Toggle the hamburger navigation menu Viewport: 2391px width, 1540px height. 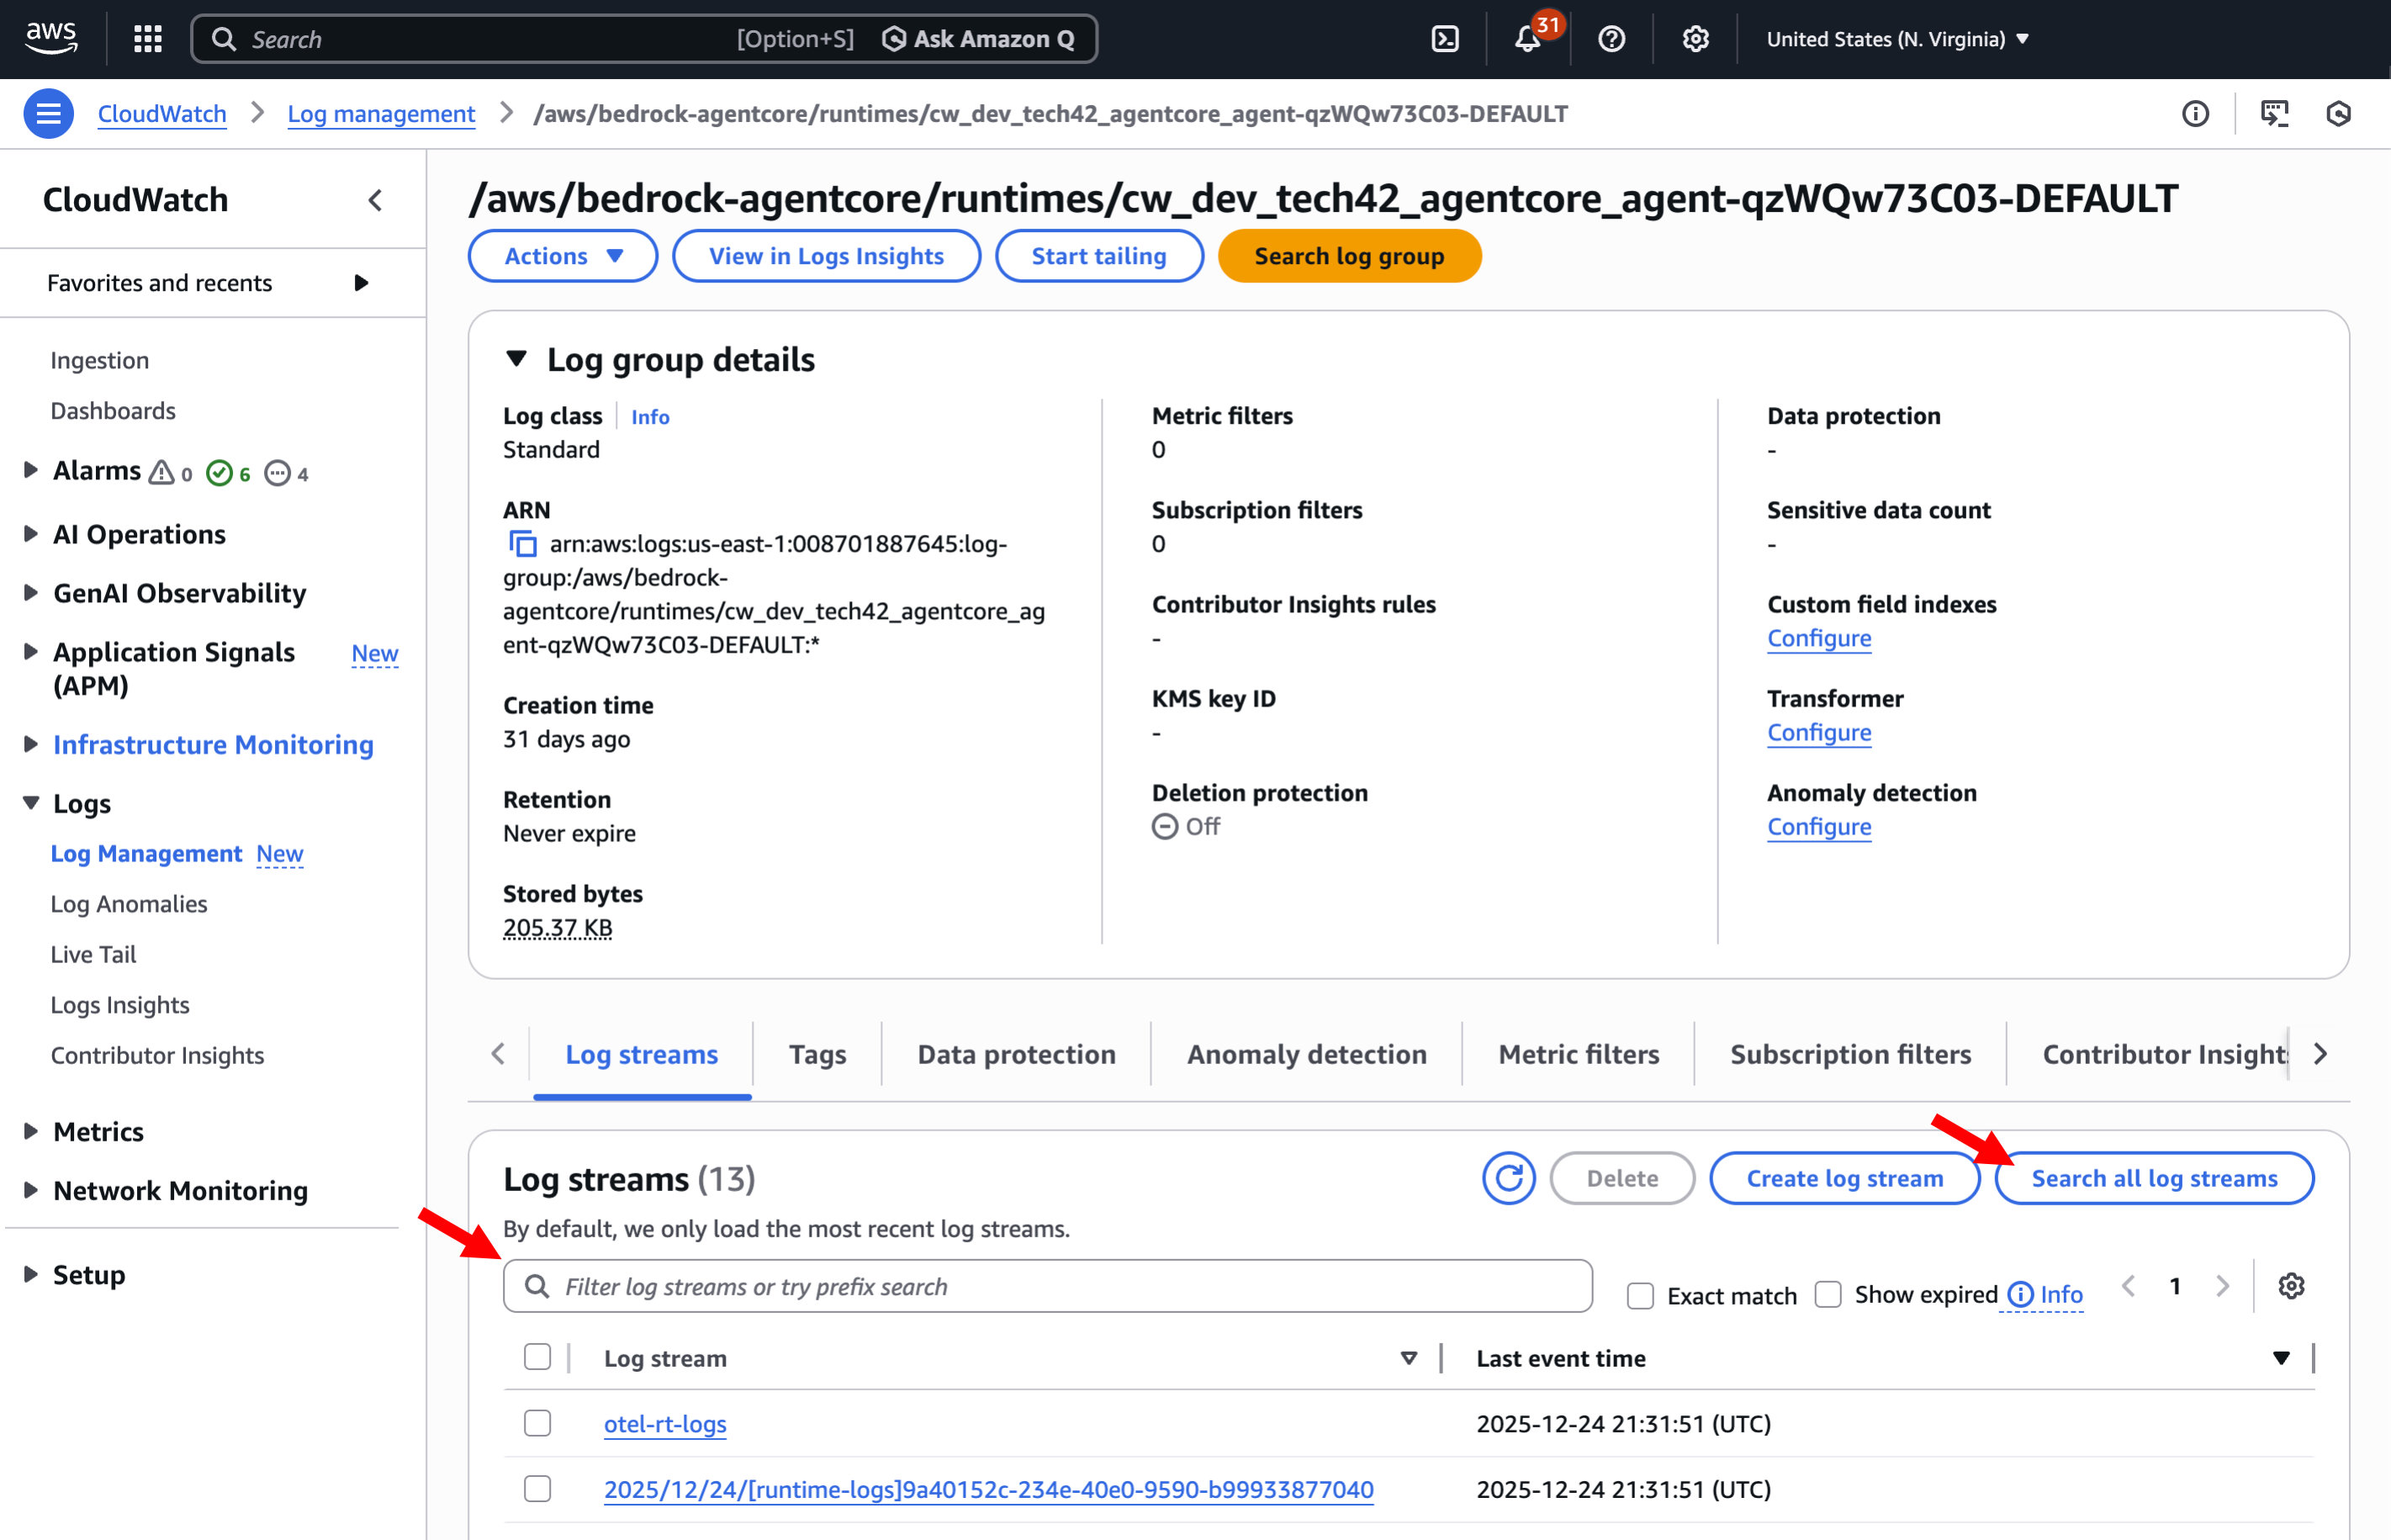pyautogui.click(x=48, y=114)
